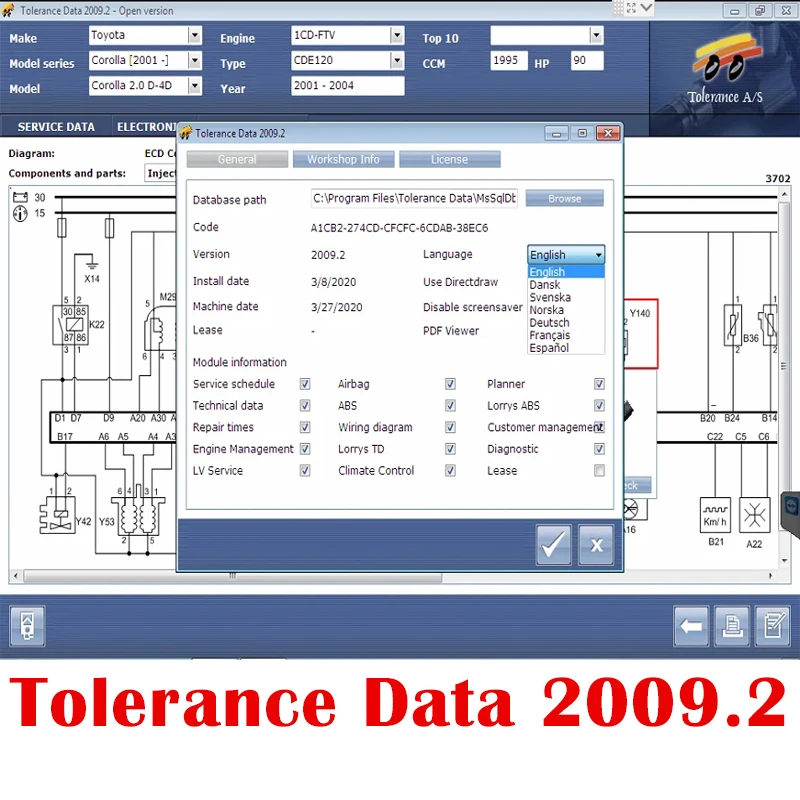The width and height of the screenshot is (800, 800).
Task: Collapse the Language combo box showing English
Action: click(x=566, y=255)
